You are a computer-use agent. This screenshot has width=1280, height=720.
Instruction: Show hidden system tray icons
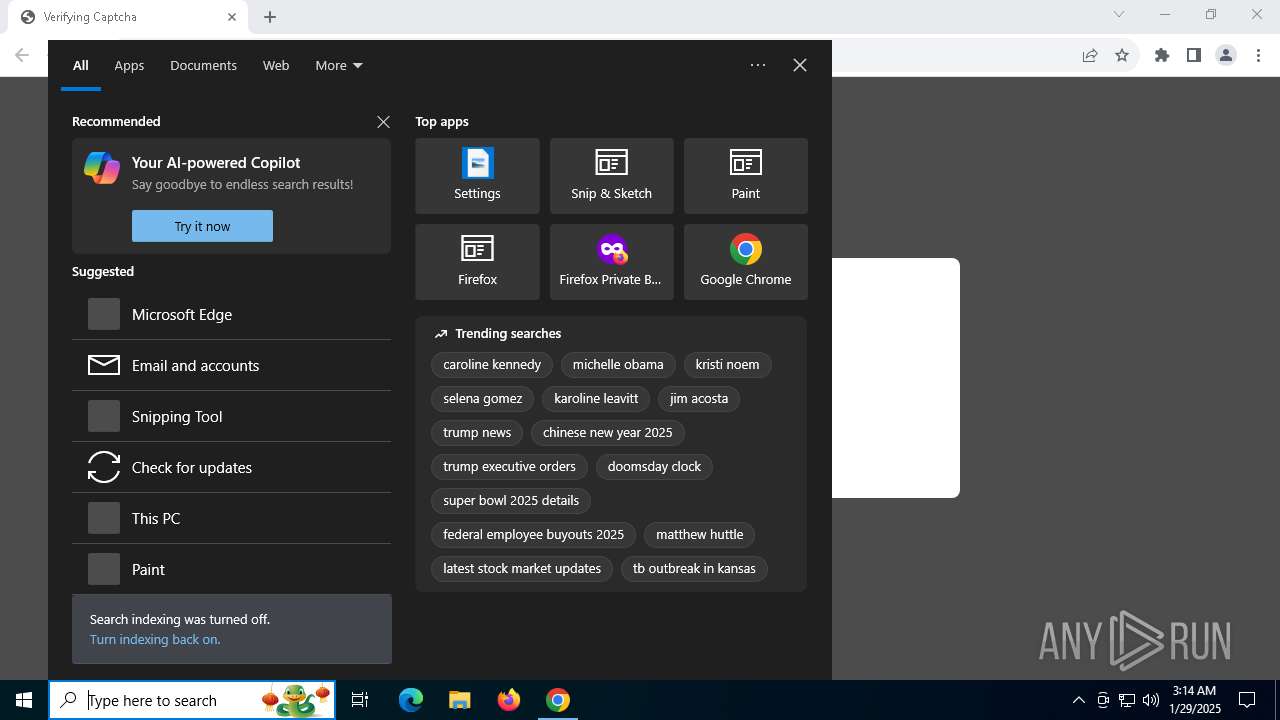1078,700
